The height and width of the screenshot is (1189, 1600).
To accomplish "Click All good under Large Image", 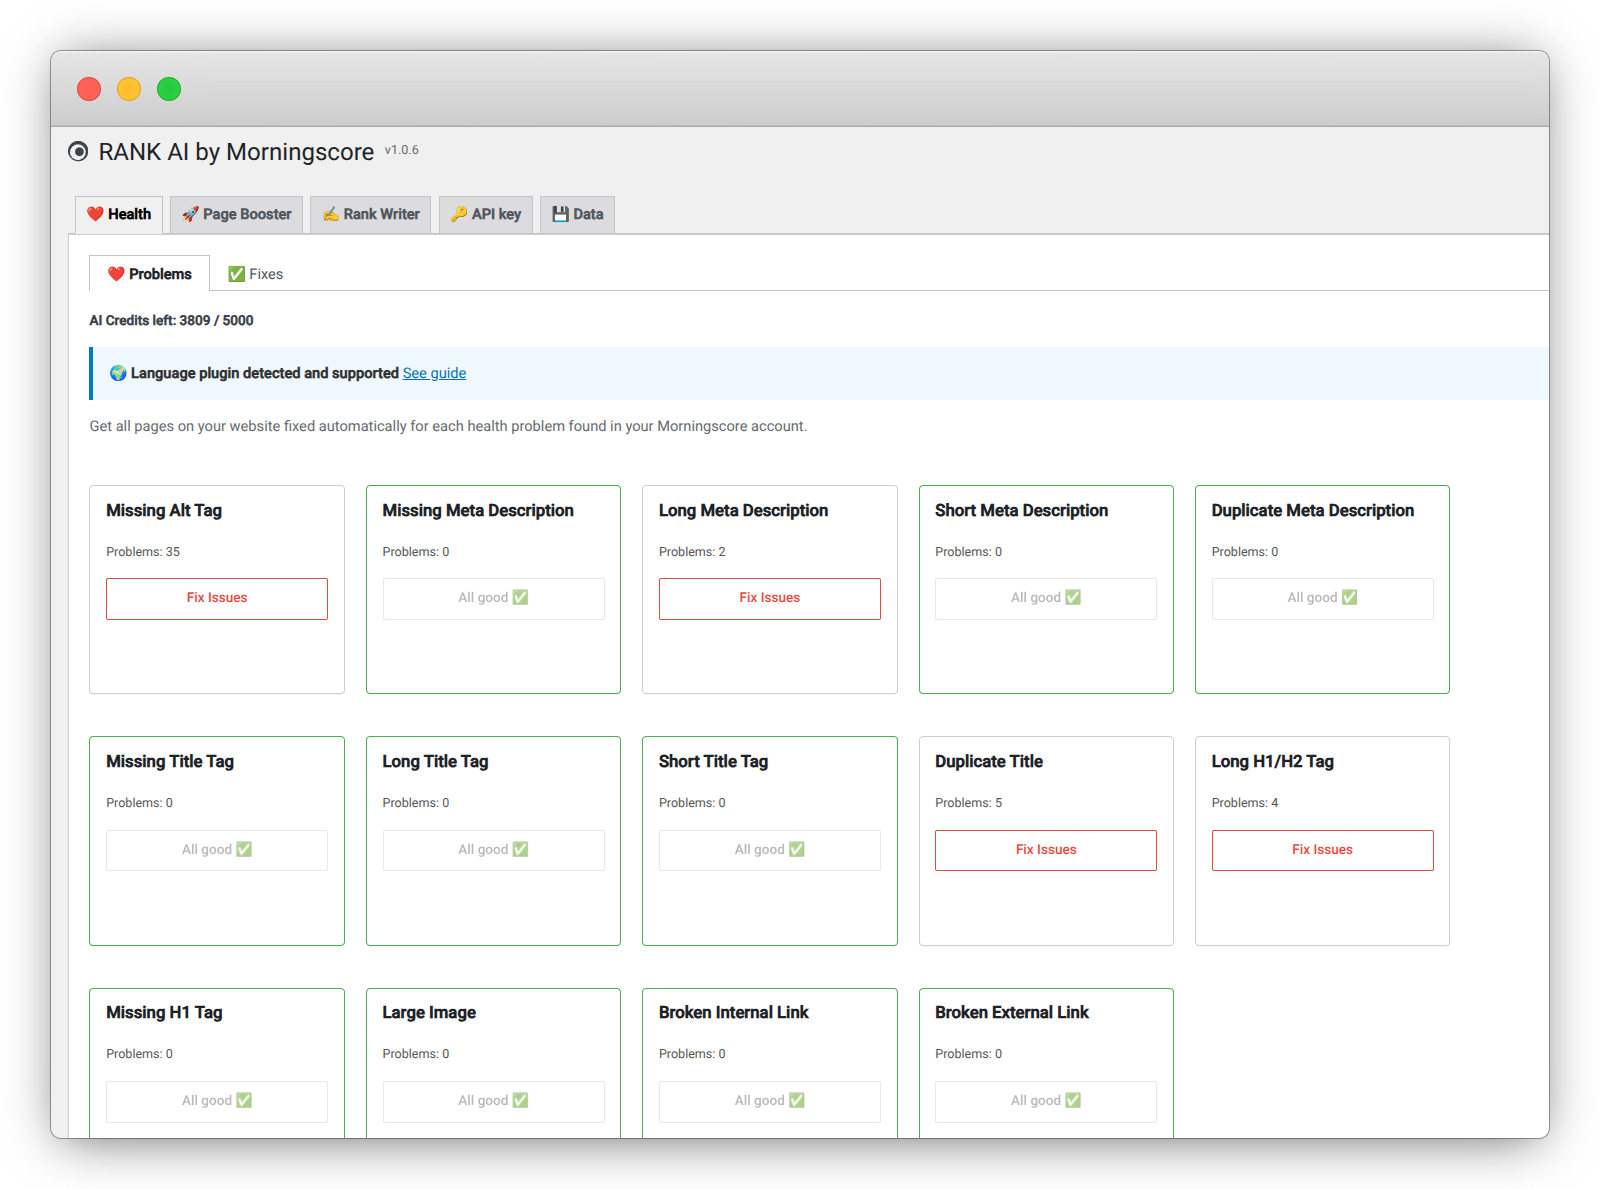I will click(494, 1101).
